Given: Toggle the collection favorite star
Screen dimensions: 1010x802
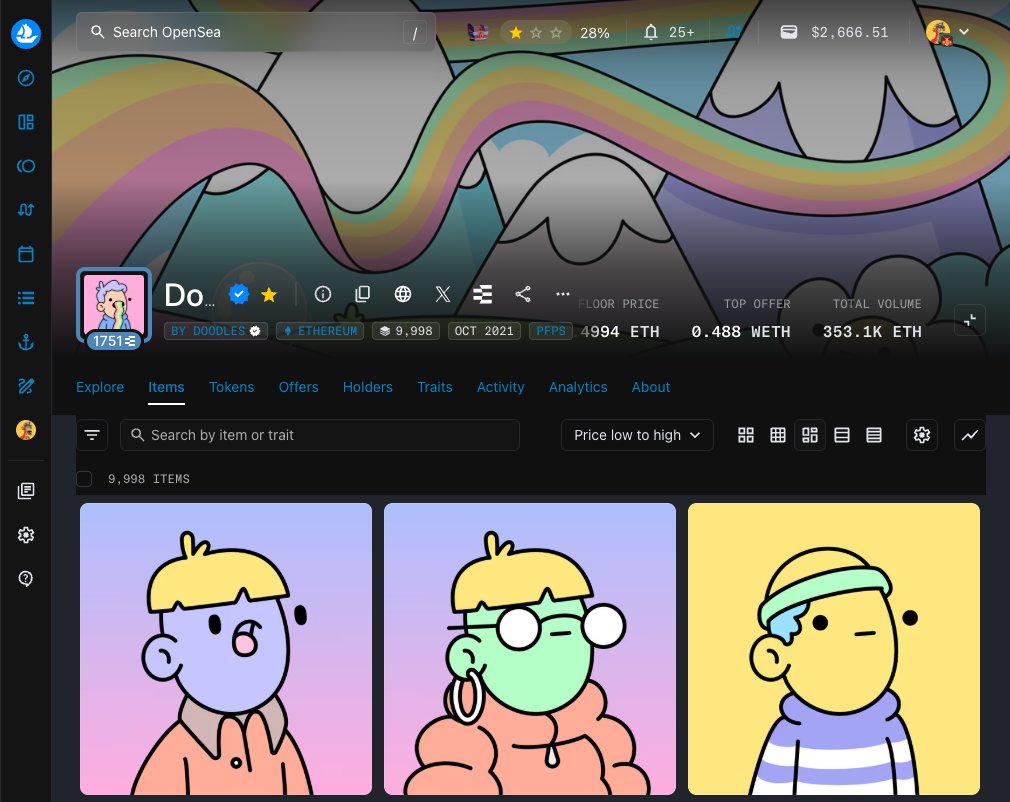Looking at the screenshot, I should [x=269, y=295].
